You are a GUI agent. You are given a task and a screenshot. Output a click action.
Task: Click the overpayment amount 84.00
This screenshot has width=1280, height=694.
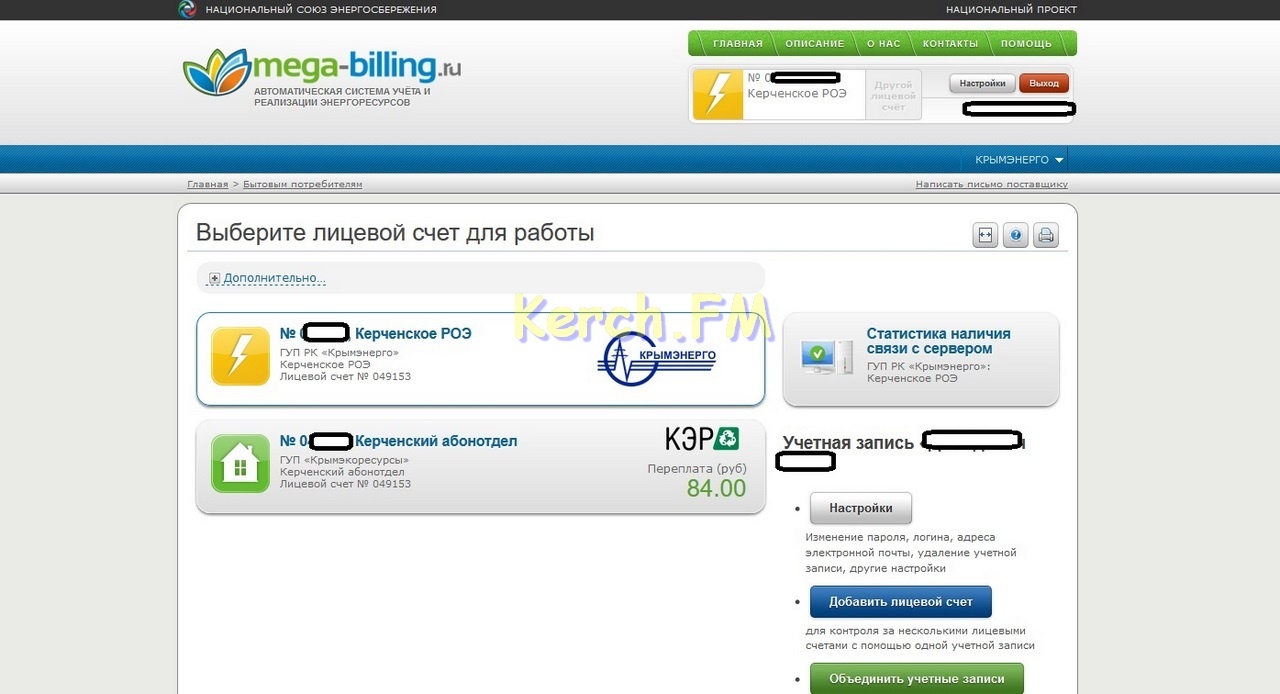coord(716,489)
